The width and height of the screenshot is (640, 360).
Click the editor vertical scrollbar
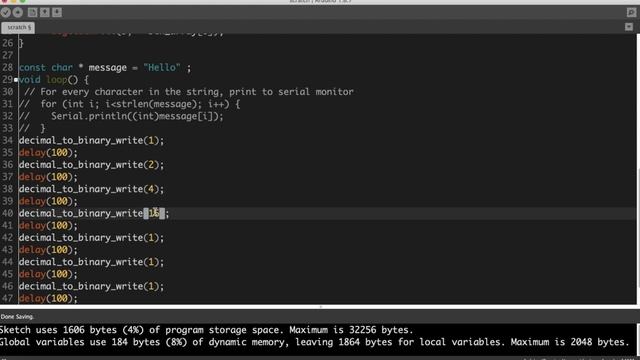click(638, 169)
